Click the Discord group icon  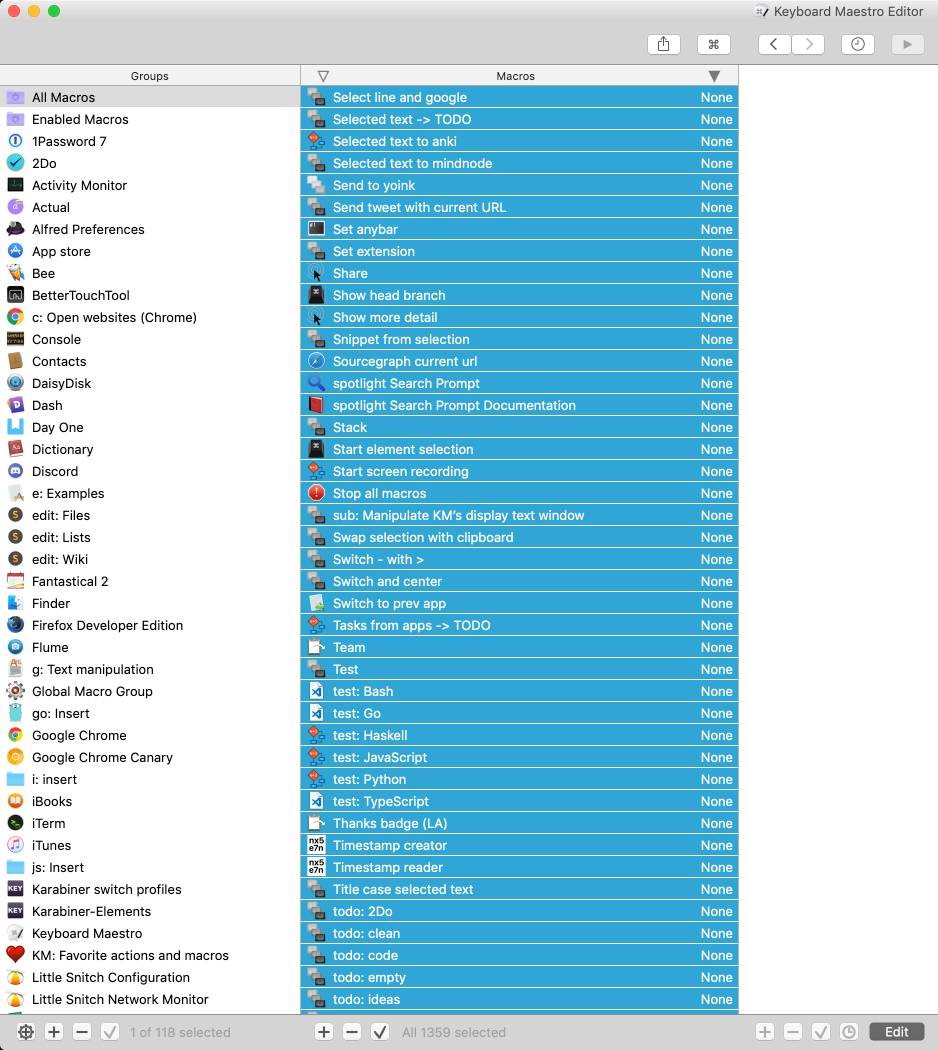[15, 471]
